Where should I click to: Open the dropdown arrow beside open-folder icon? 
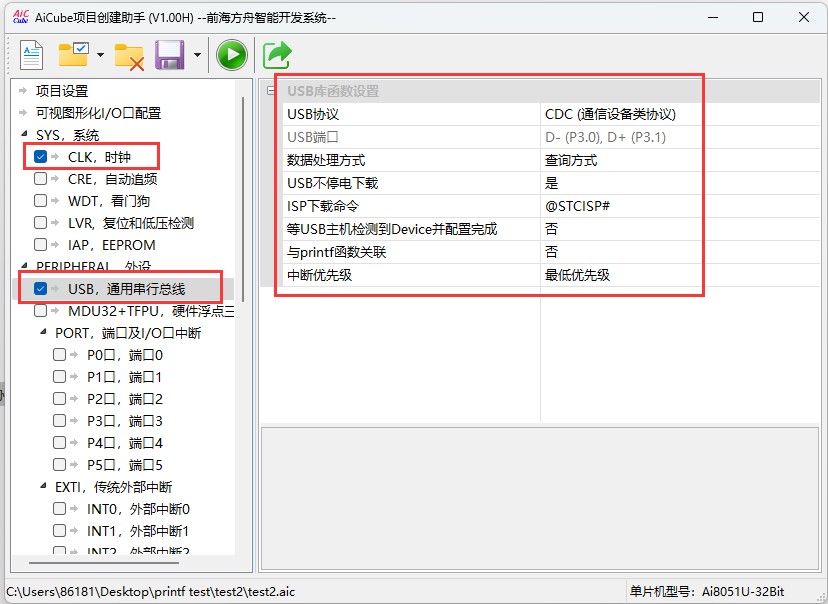100,54
